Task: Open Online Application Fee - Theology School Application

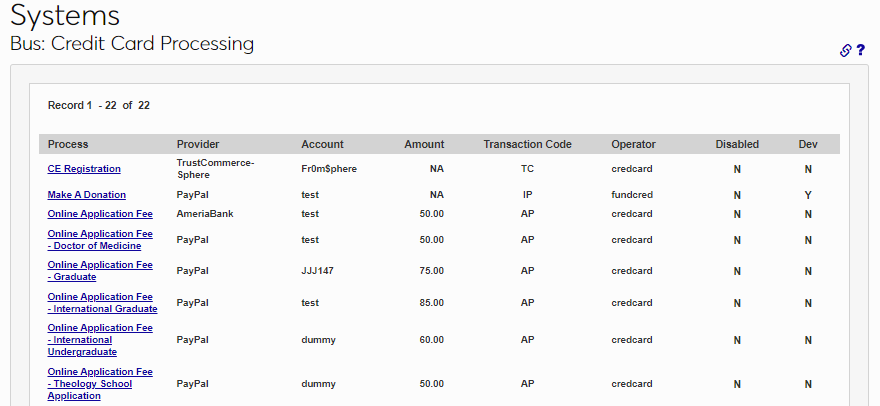Action: pos(100,384)
